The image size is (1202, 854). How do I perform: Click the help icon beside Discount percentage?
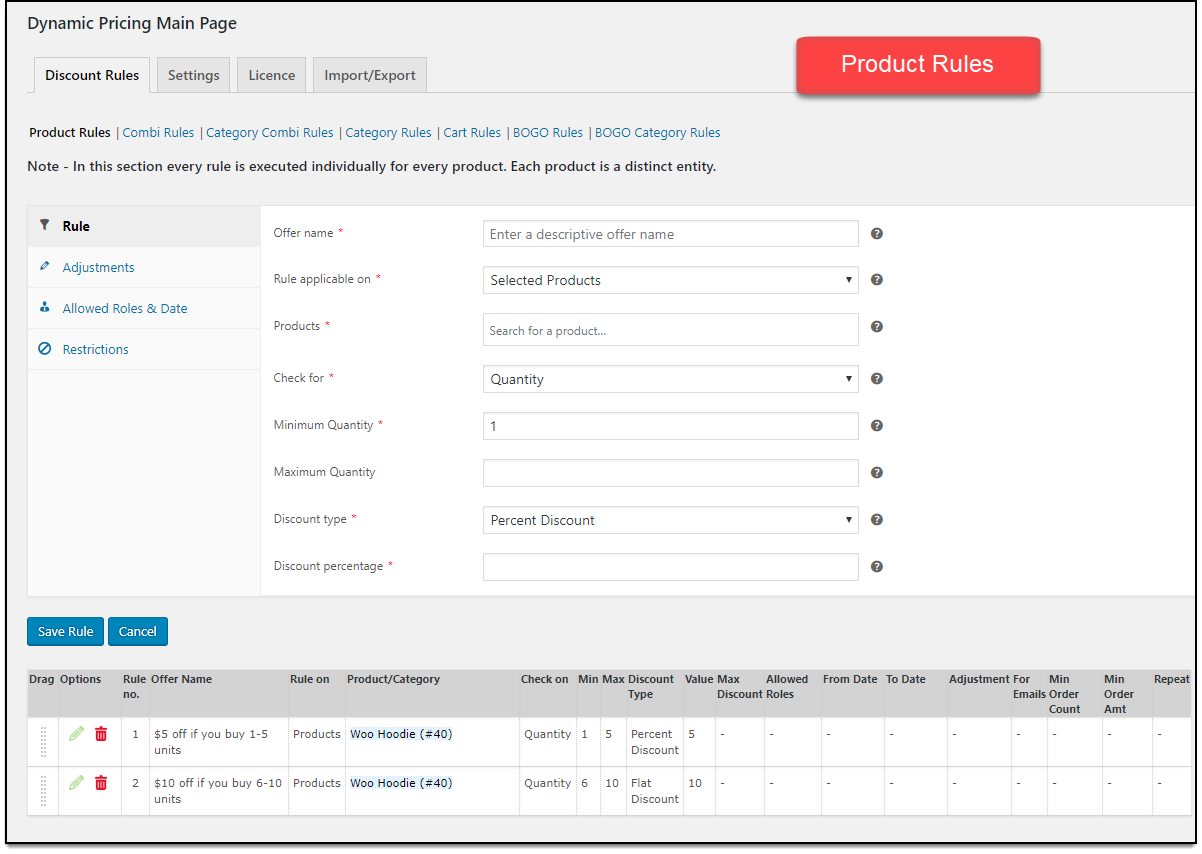pos(877,566)
